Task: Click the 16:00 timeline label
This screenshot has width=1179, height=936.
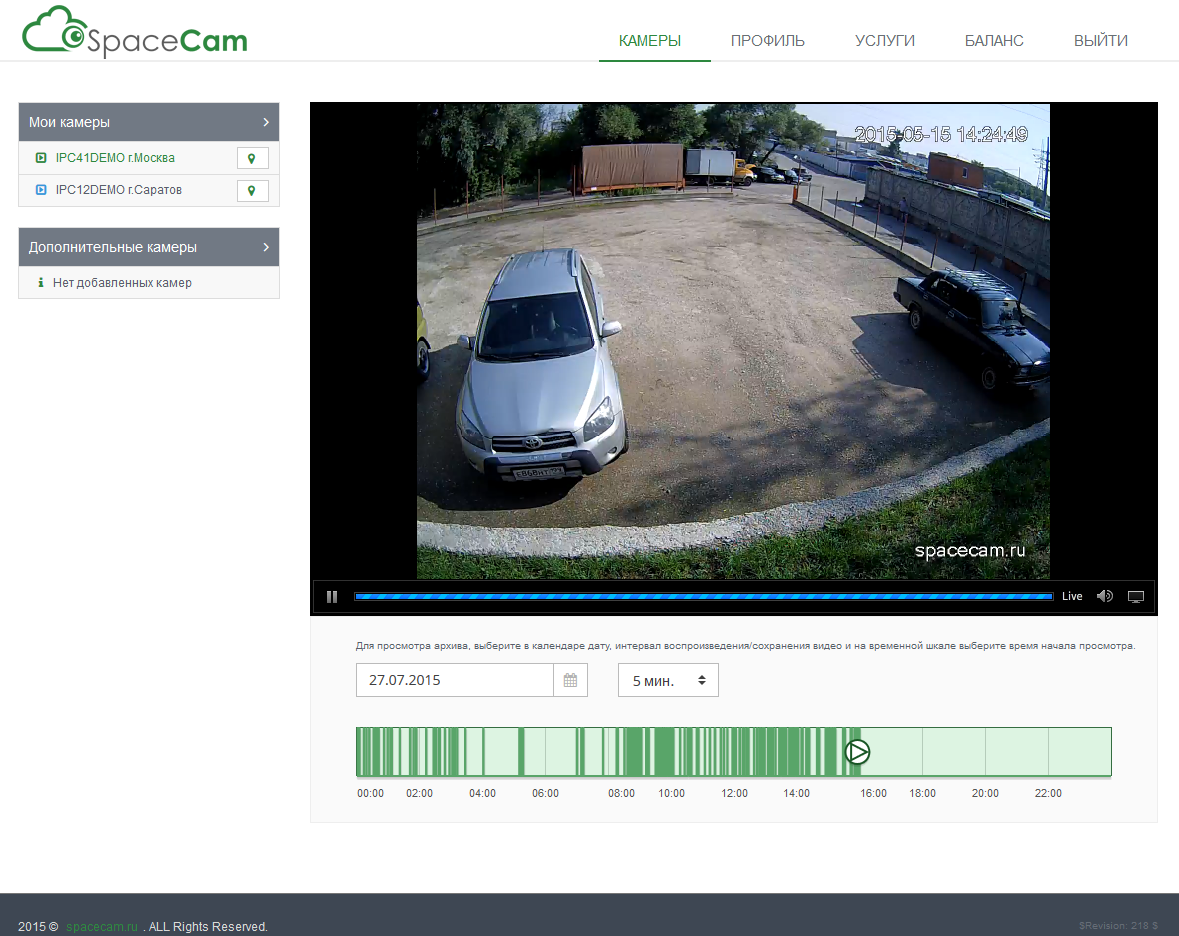Action: tap(874, 793)
